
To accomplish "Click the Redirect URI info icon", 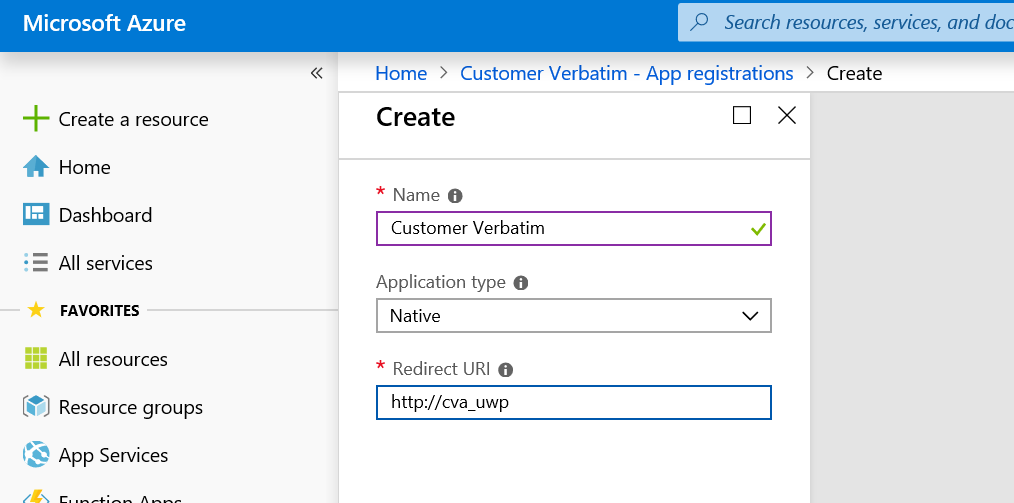I will click(x=506, y=370).
